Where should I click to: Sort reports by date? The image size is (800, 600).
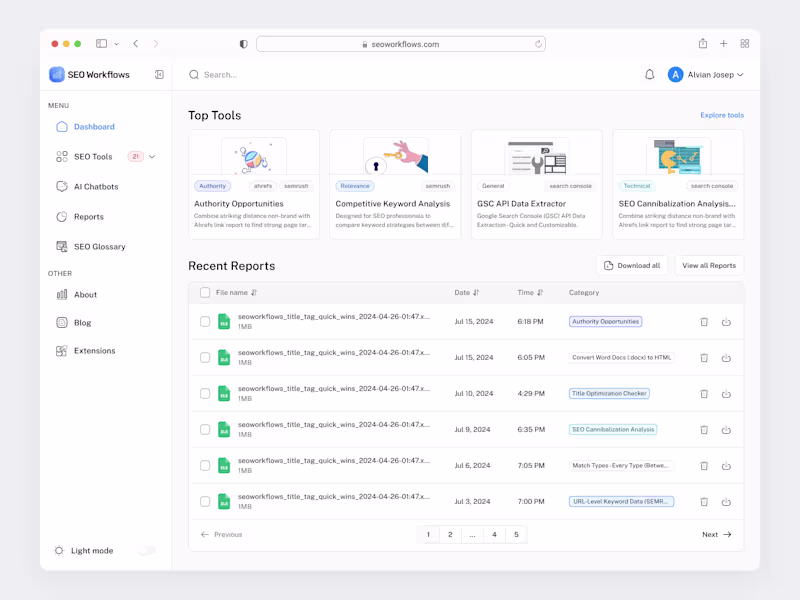coord(476,292)
